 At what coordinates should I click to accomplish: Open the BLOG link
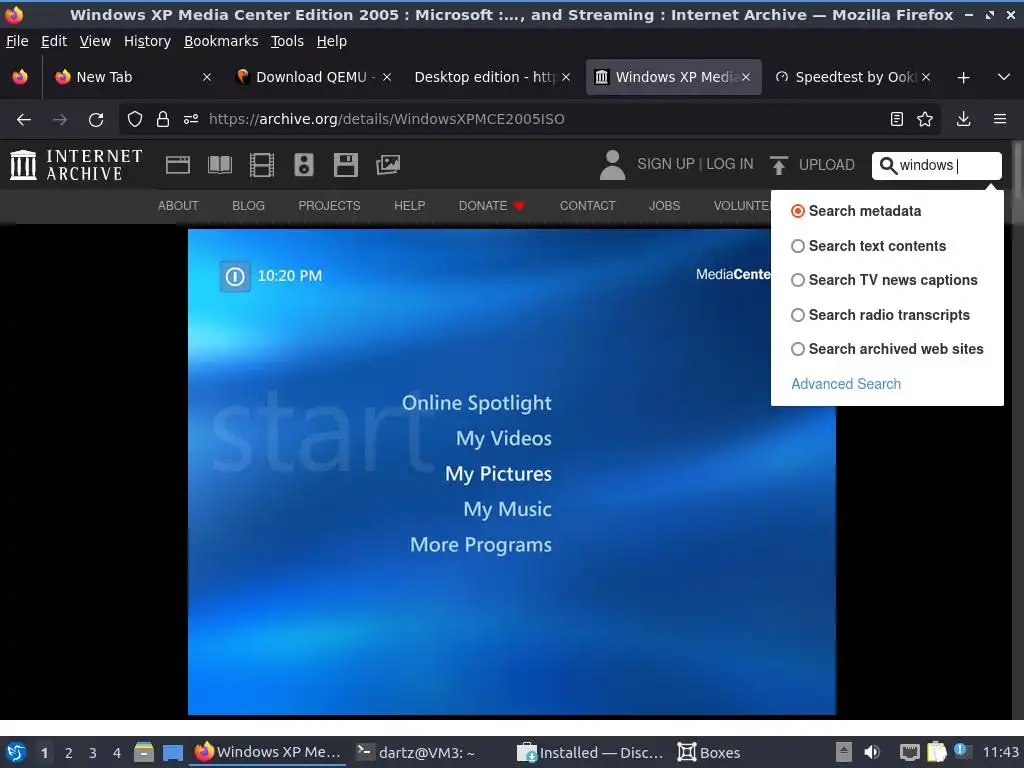[248, 206]
